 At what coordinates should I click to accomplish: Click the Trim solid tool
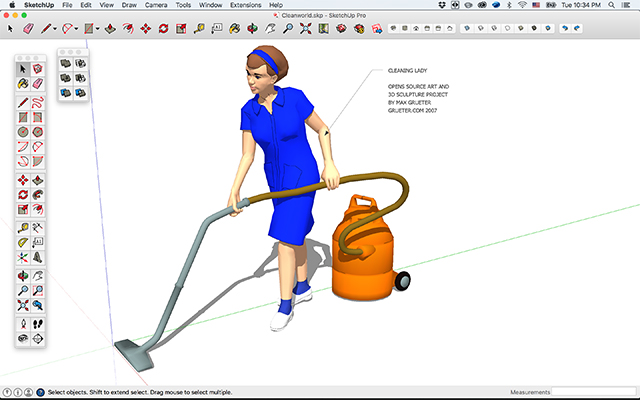pos(65,93)
